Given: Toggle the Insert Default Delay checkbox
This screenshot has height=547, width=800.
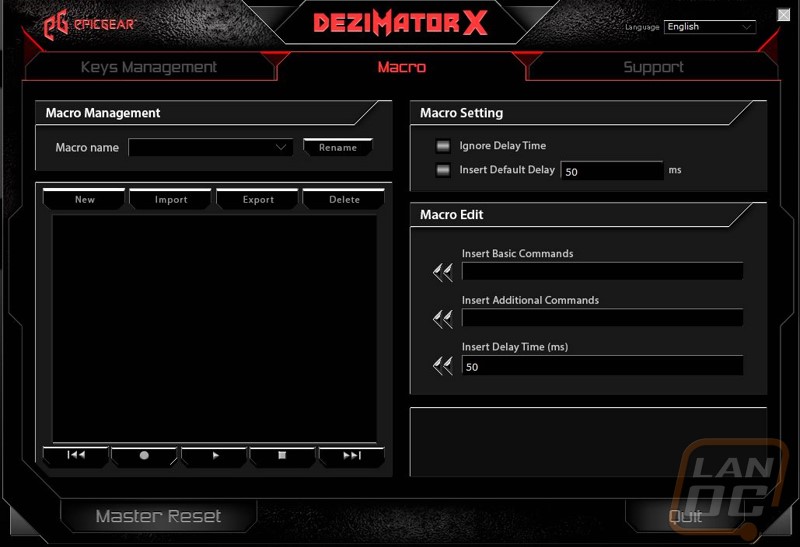Looking at the screenshot, I should tap(443, 170).
